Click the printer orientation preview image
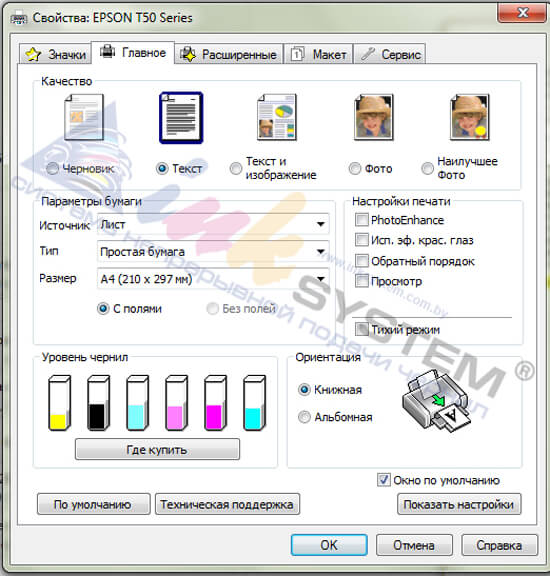The height and width of the screenshot is (576, 550). point(436,401)
